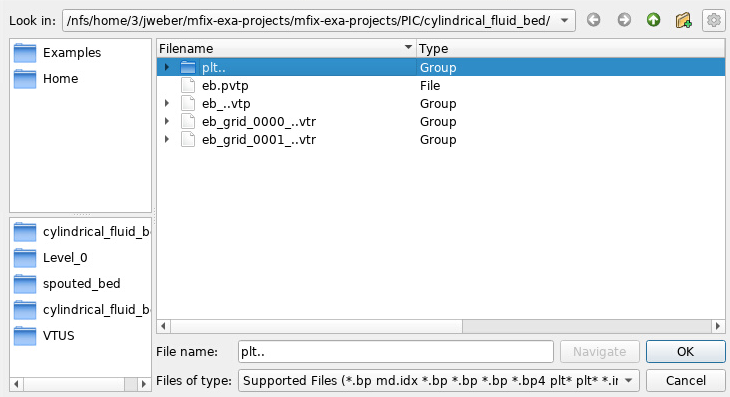Expand the plt.. group
This screenshot has height=397, width=730.
(166, 67)
